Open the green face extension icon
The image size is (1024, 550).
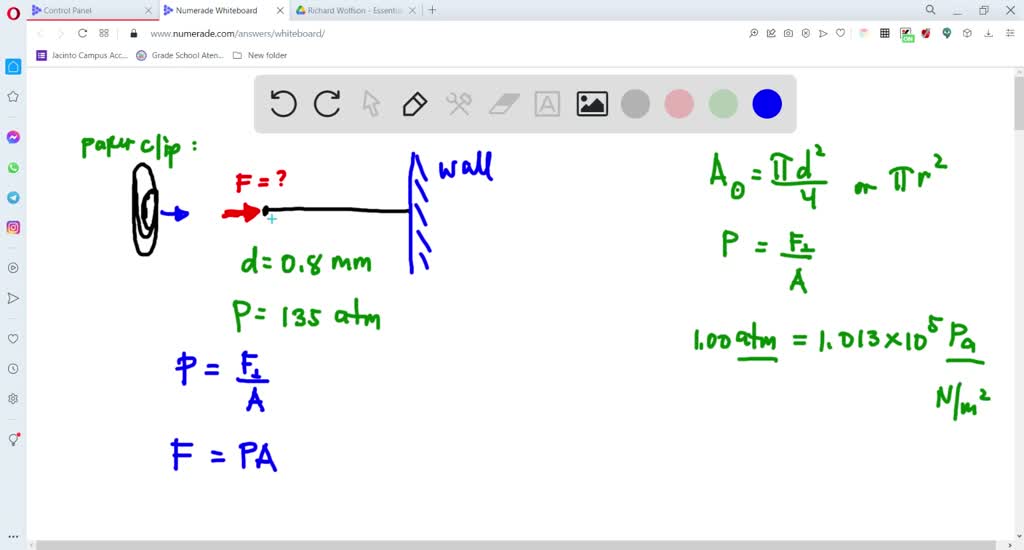coord(947,33)
